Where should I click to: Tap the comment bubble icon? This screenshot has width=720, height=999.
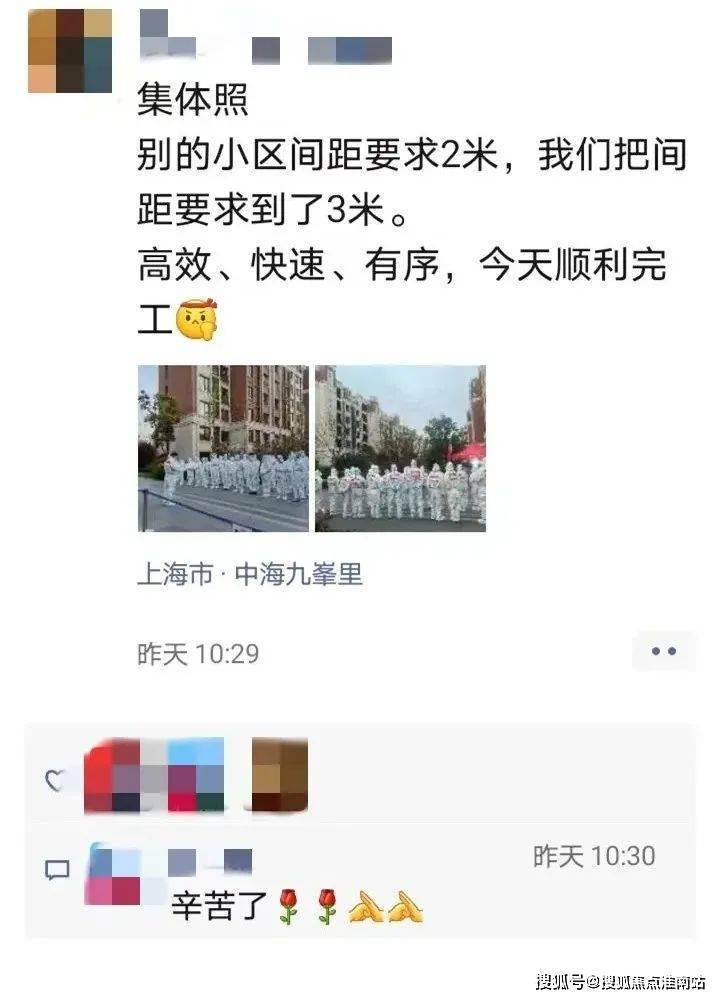click(x=57, y=869)
